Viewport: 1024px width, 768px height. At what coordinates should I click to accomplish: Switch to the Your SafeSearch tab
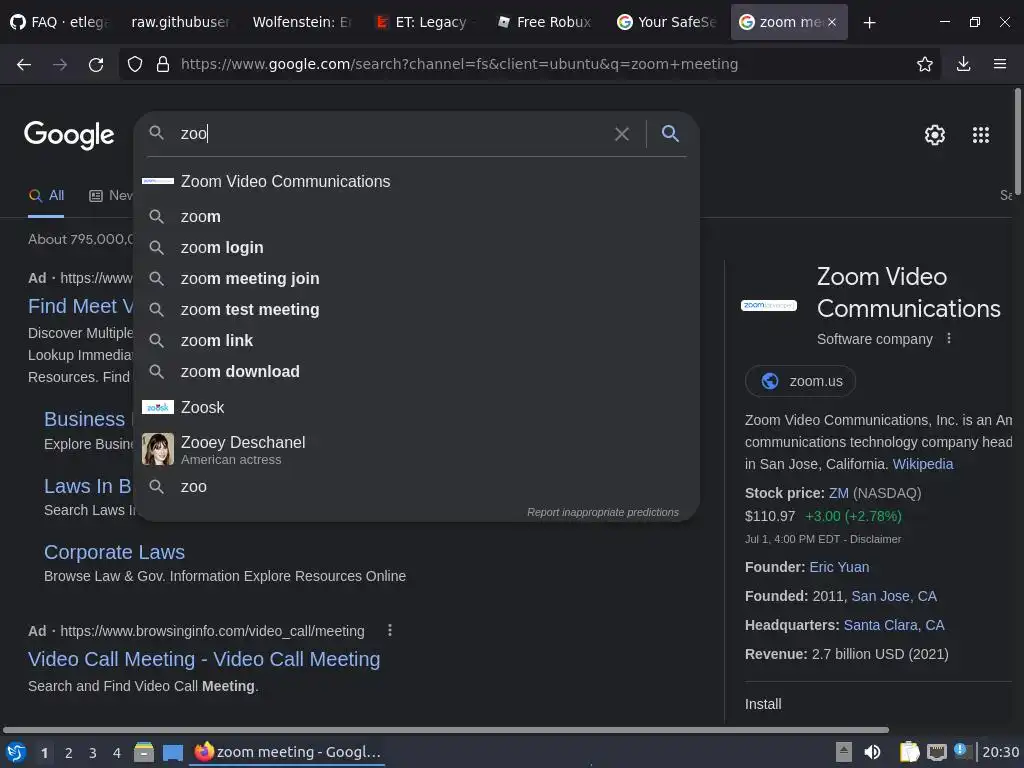tap(666, 22)
